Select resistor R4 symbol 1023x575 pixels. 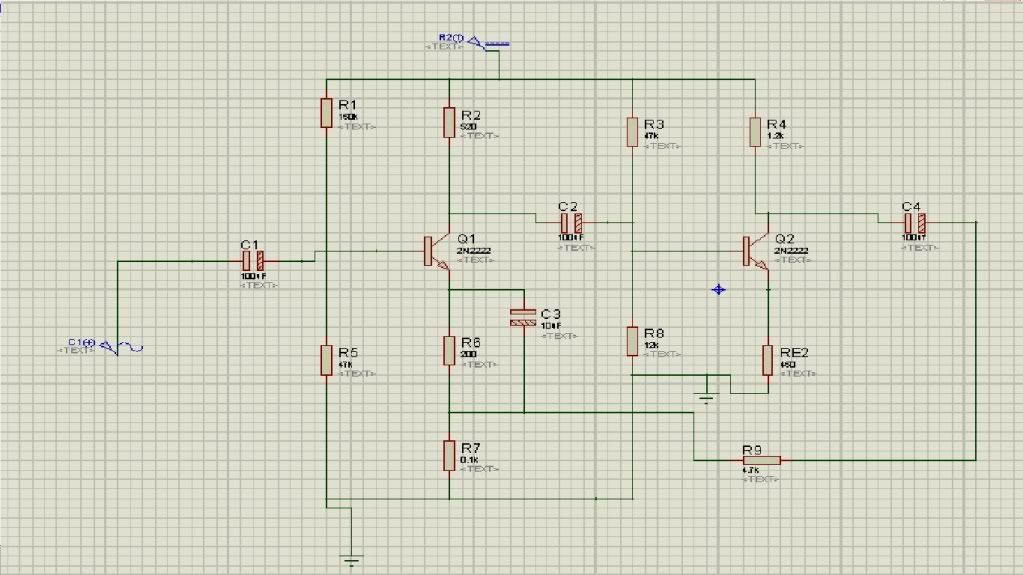(755, 132)
